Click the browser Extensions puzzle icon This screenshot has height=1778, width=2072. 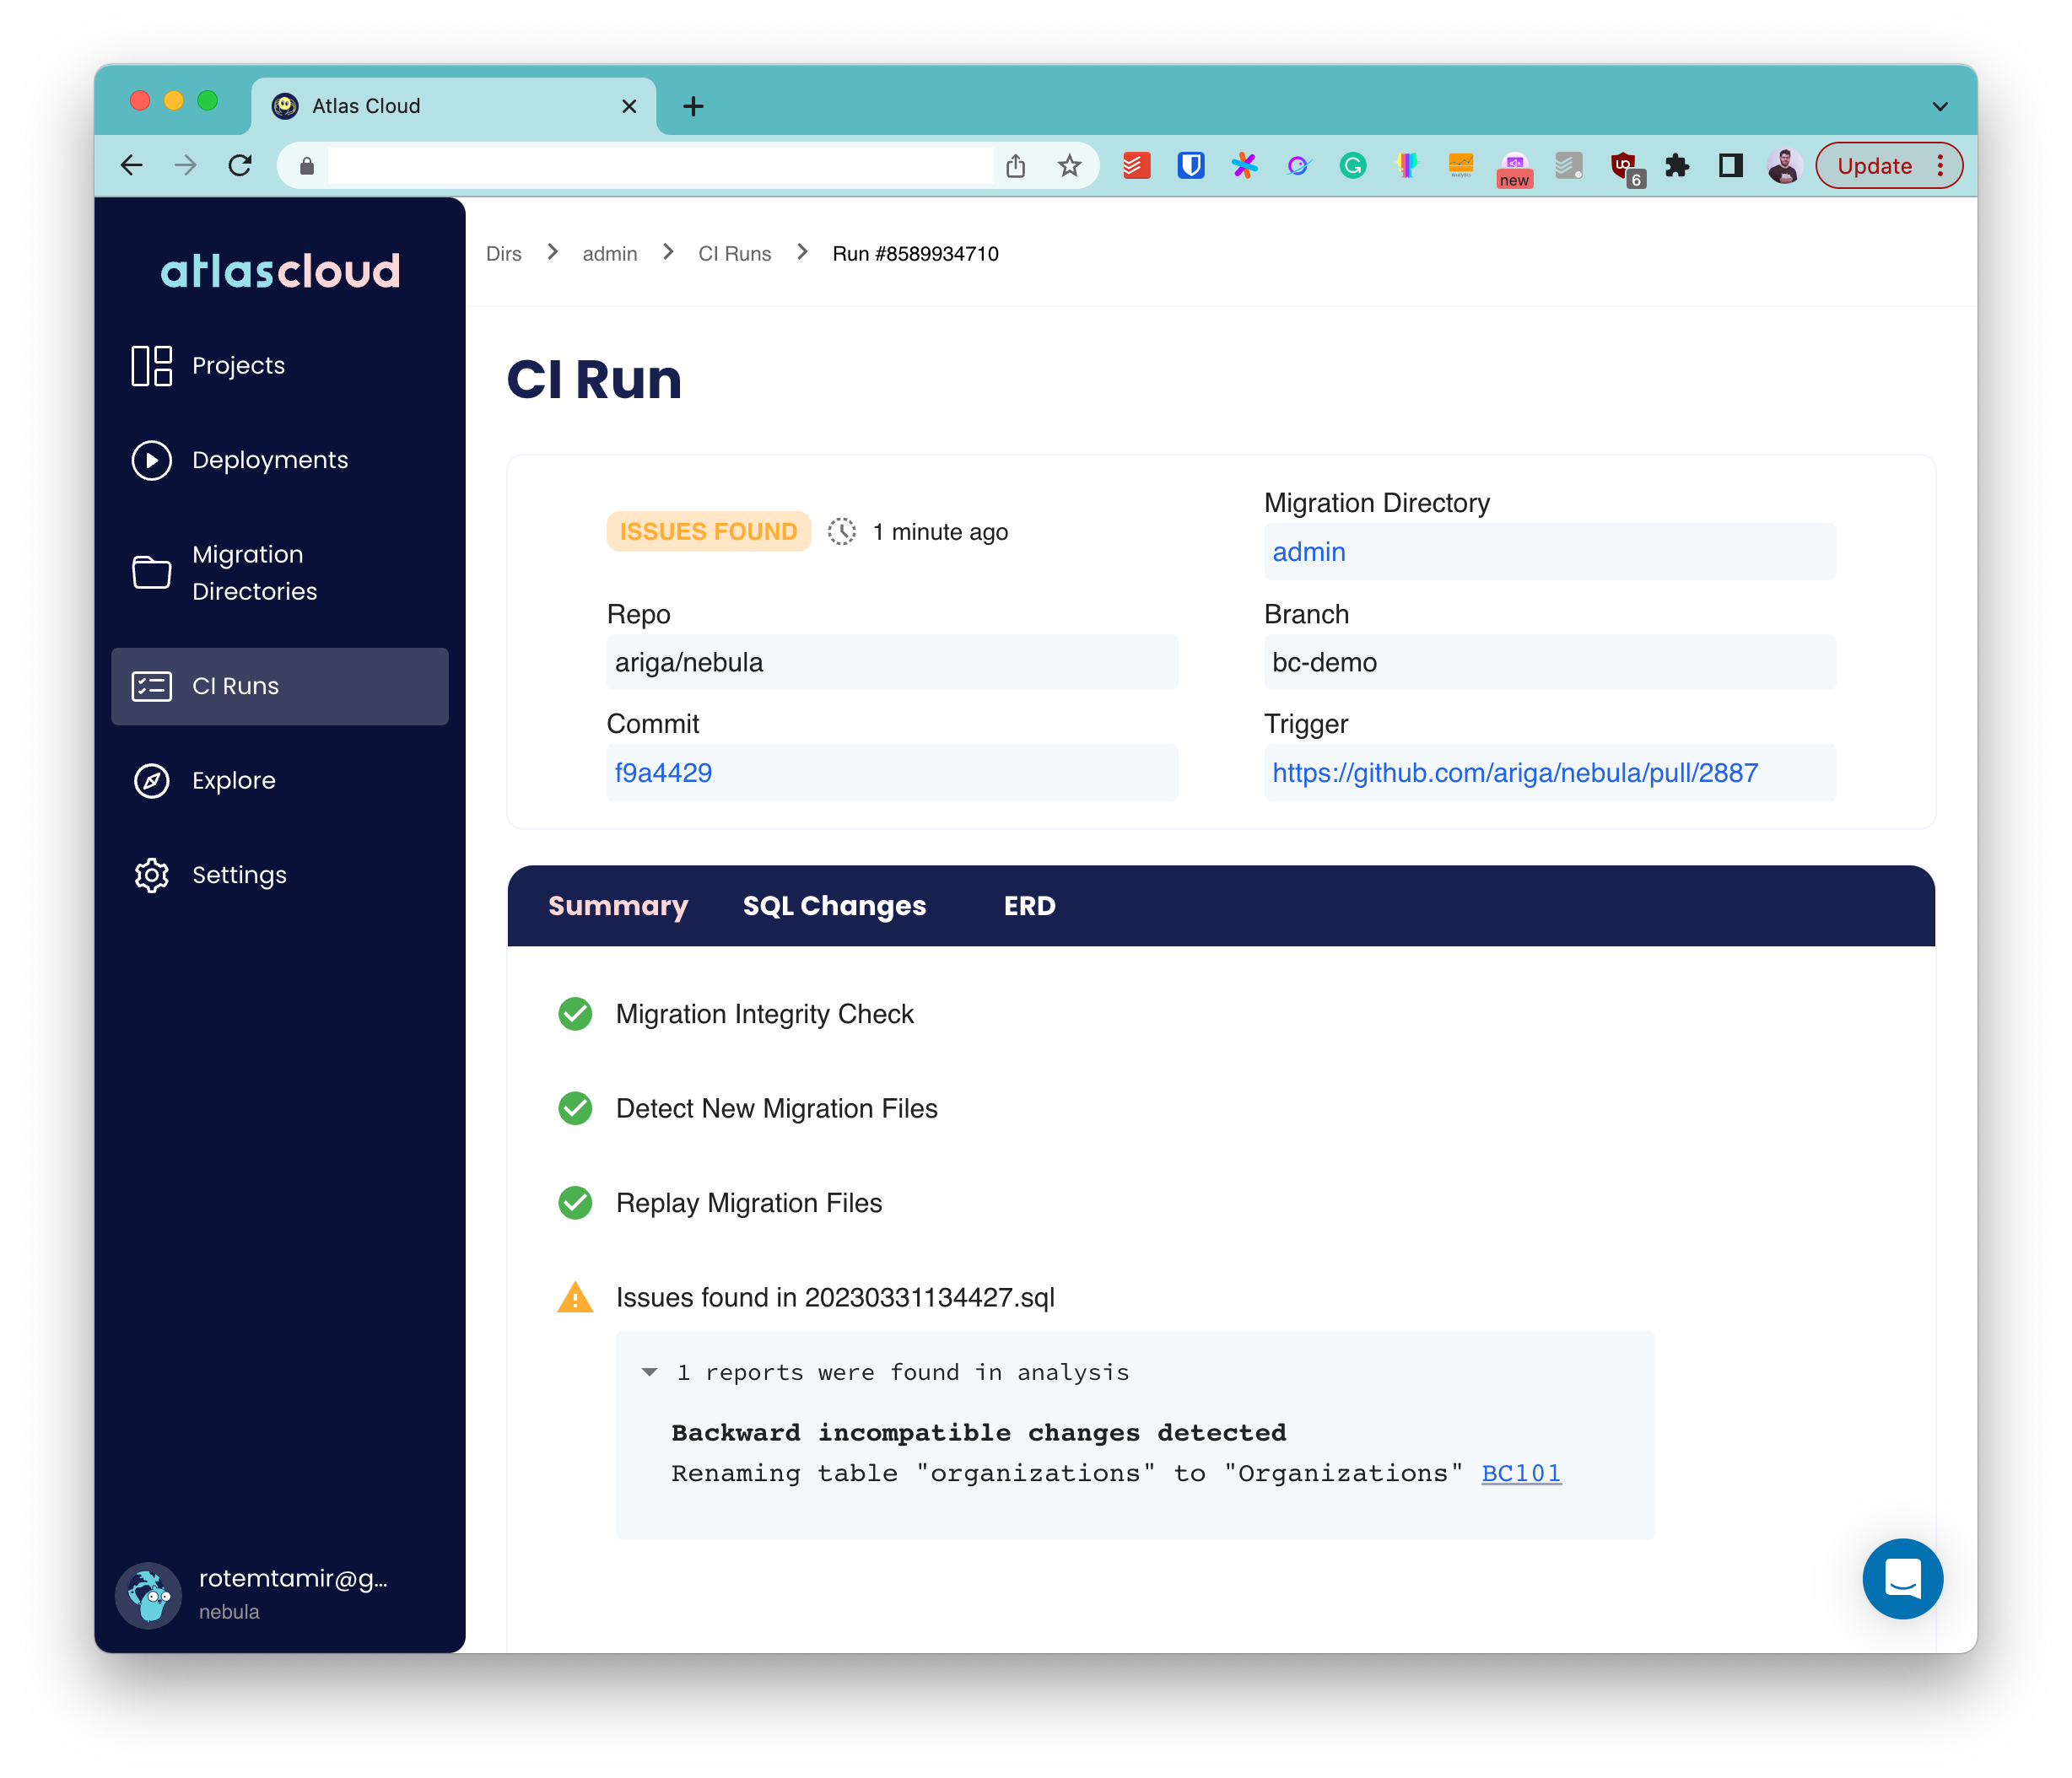[x=1676, y=166]
